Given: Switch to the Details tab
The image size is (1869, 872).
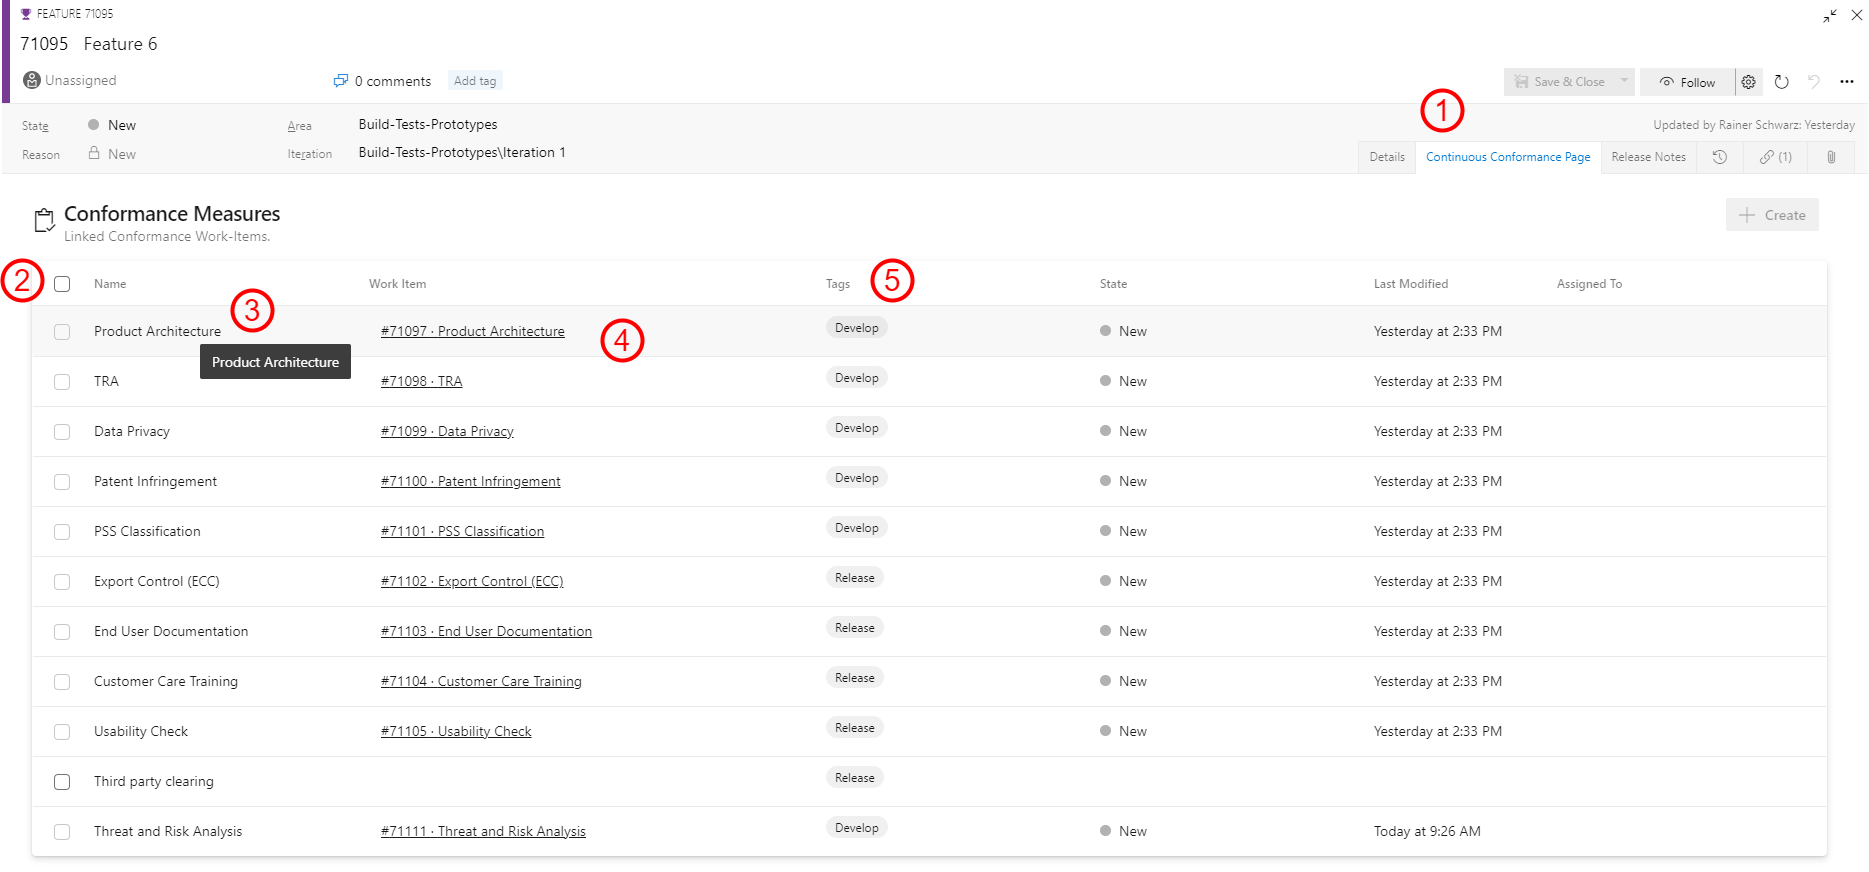Looking at the screenshot, I should click(x=1386, y=157).
